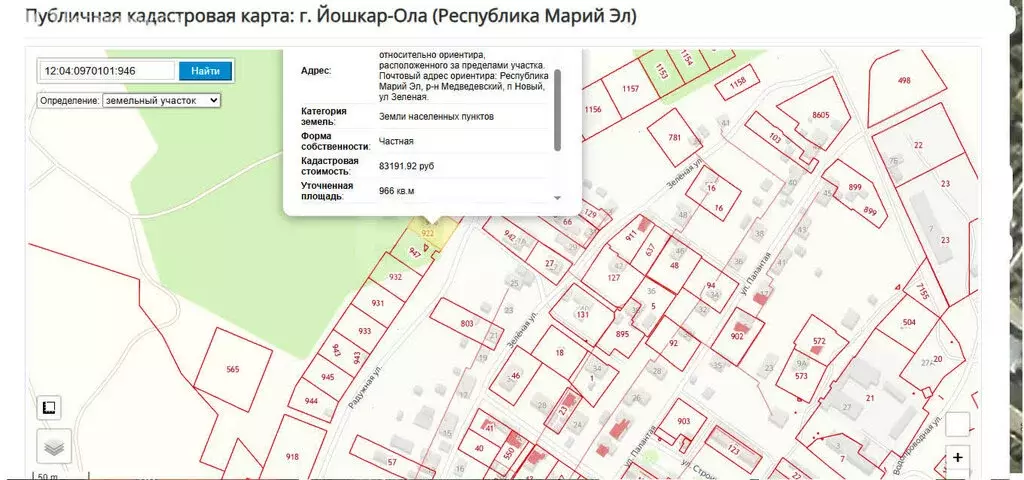This screenshot has height=480, width=1024.
Task: Click parcel 131 on the map
Action: 583,314
